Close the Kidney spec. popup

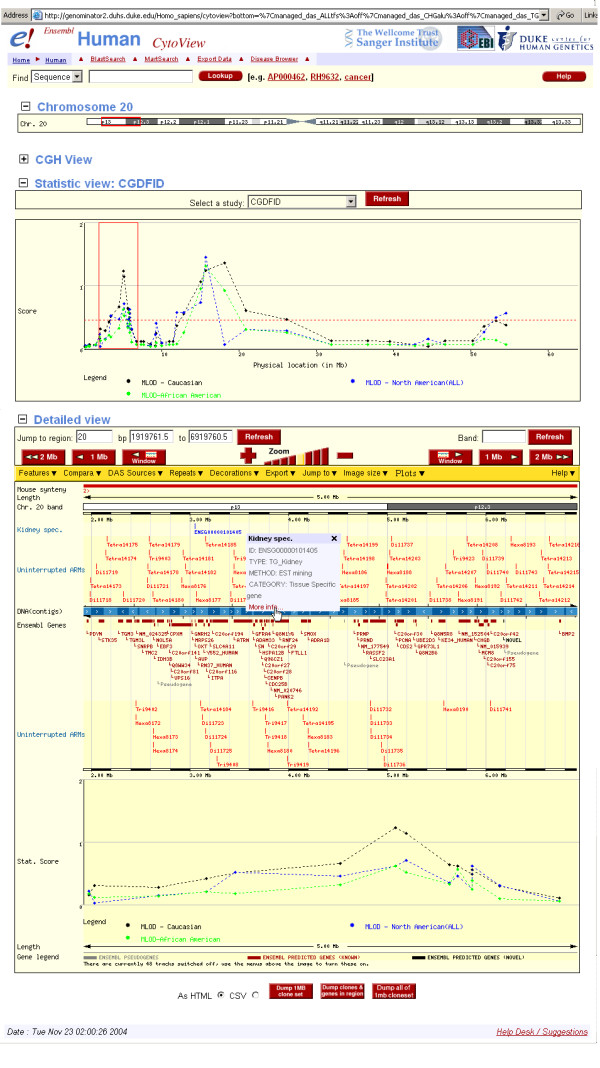tap(334, 538)
